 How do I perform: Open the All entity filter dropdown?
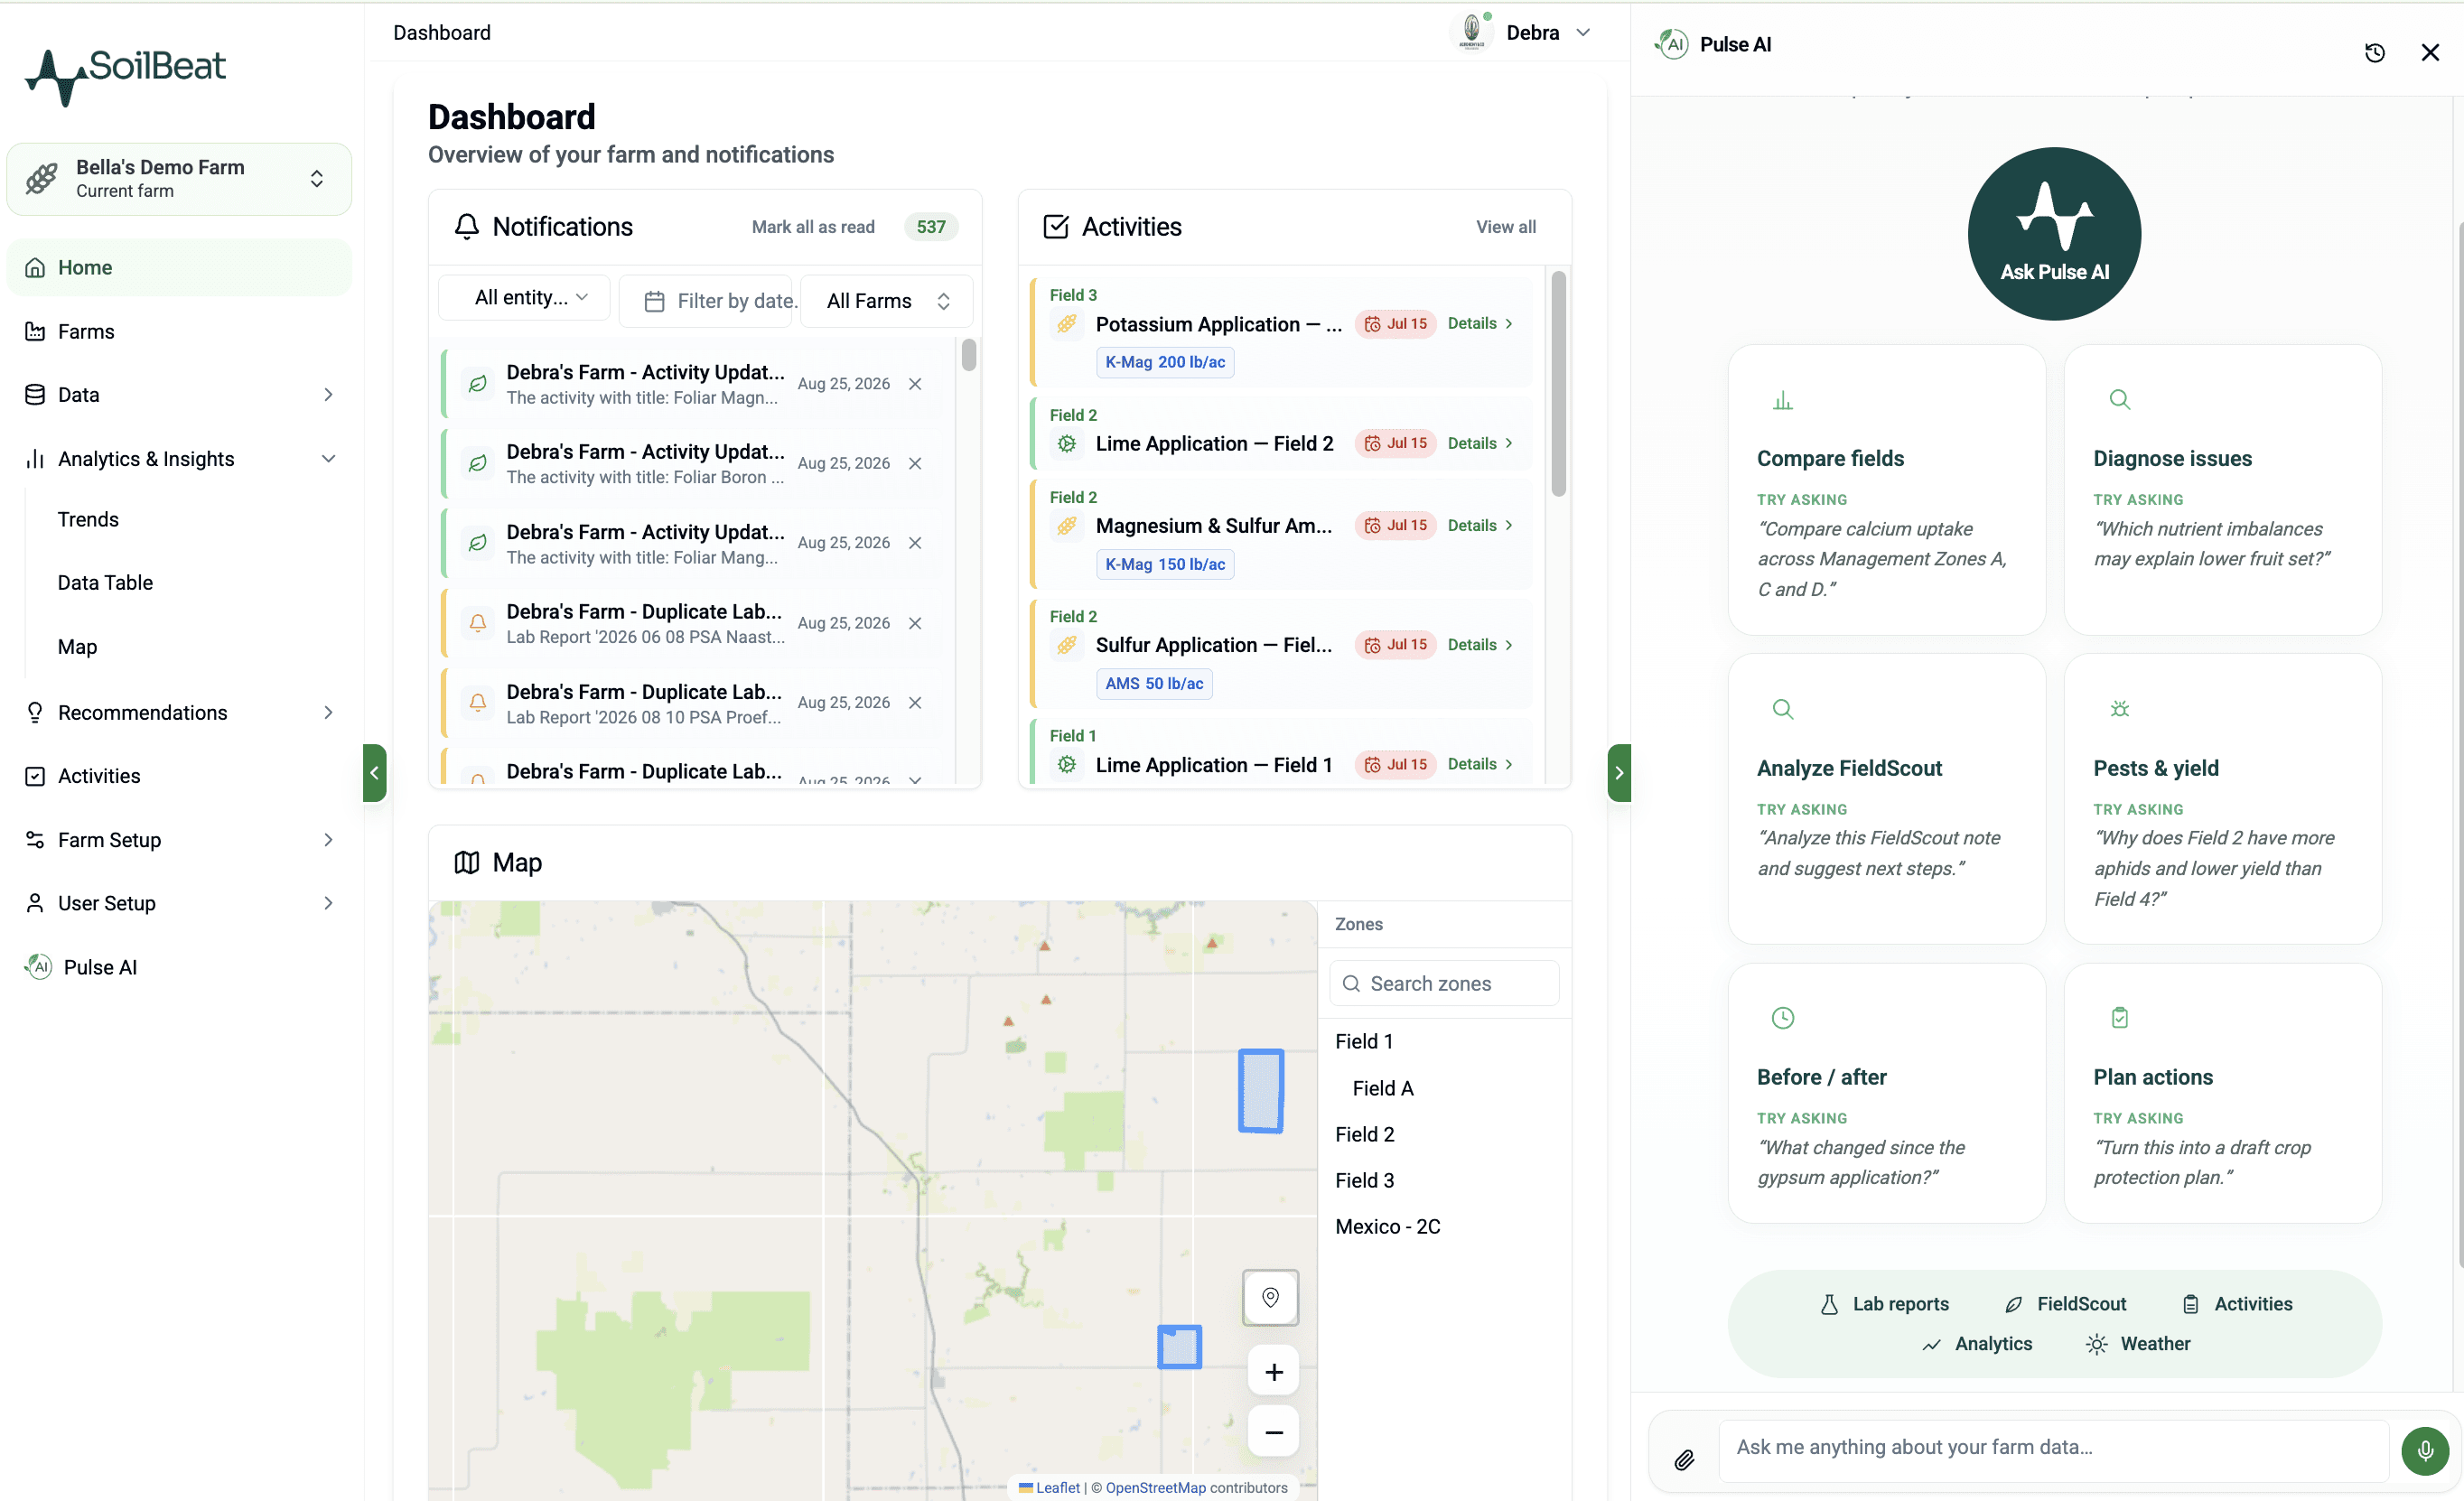(524, 297)
